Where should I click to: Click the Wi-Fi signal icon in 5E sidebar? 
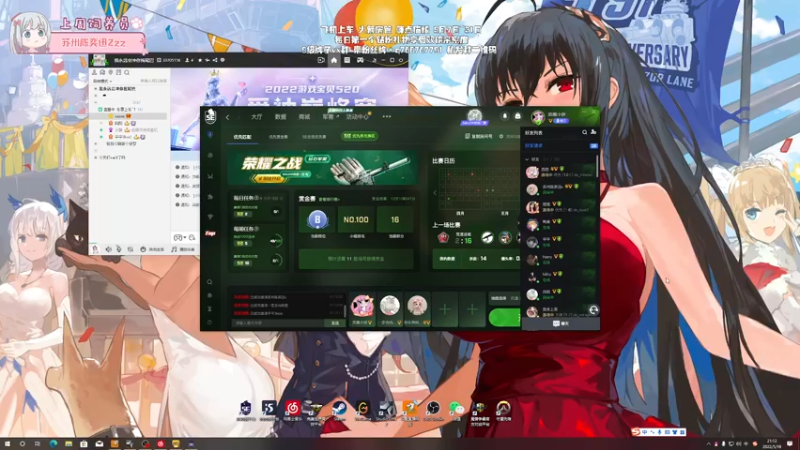pyautogui.click(x=210, y=217)
